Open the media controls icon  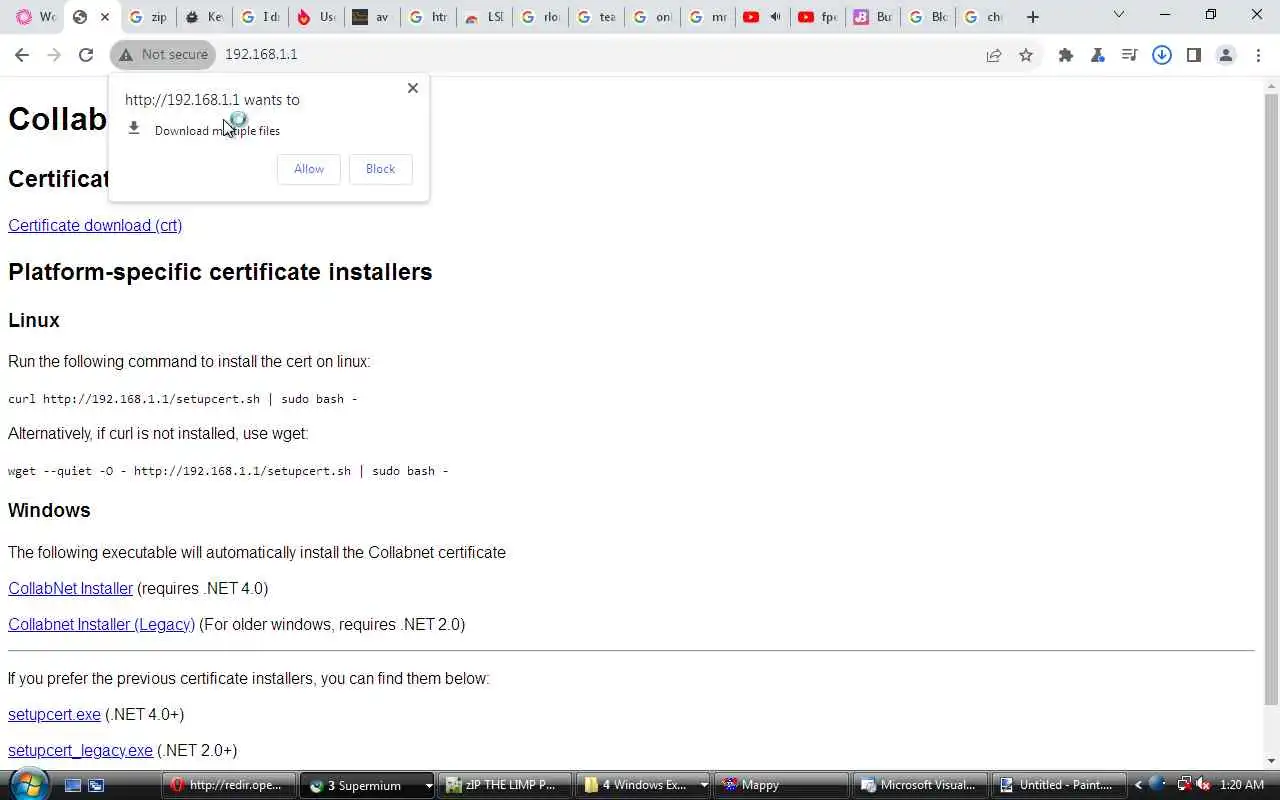coord(1130,55)
